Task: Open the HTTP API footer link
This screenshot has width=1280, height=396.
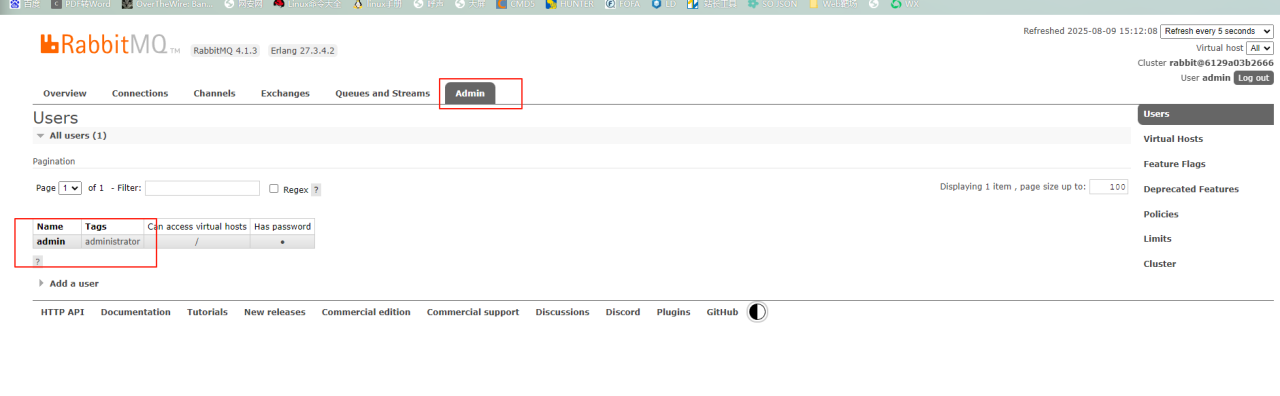Action: coord(63,312)
